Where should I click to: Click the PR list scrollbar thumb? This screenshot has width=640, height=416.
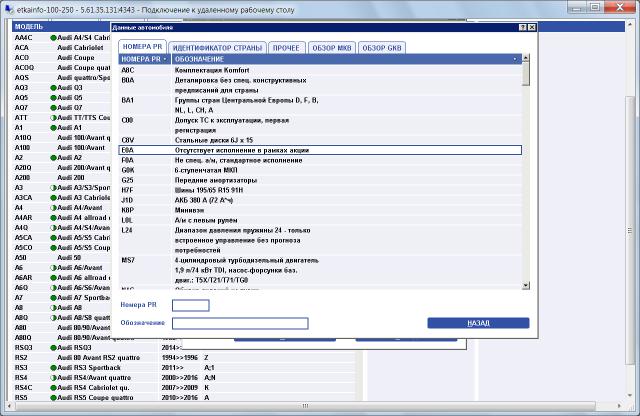coord(526,74)
